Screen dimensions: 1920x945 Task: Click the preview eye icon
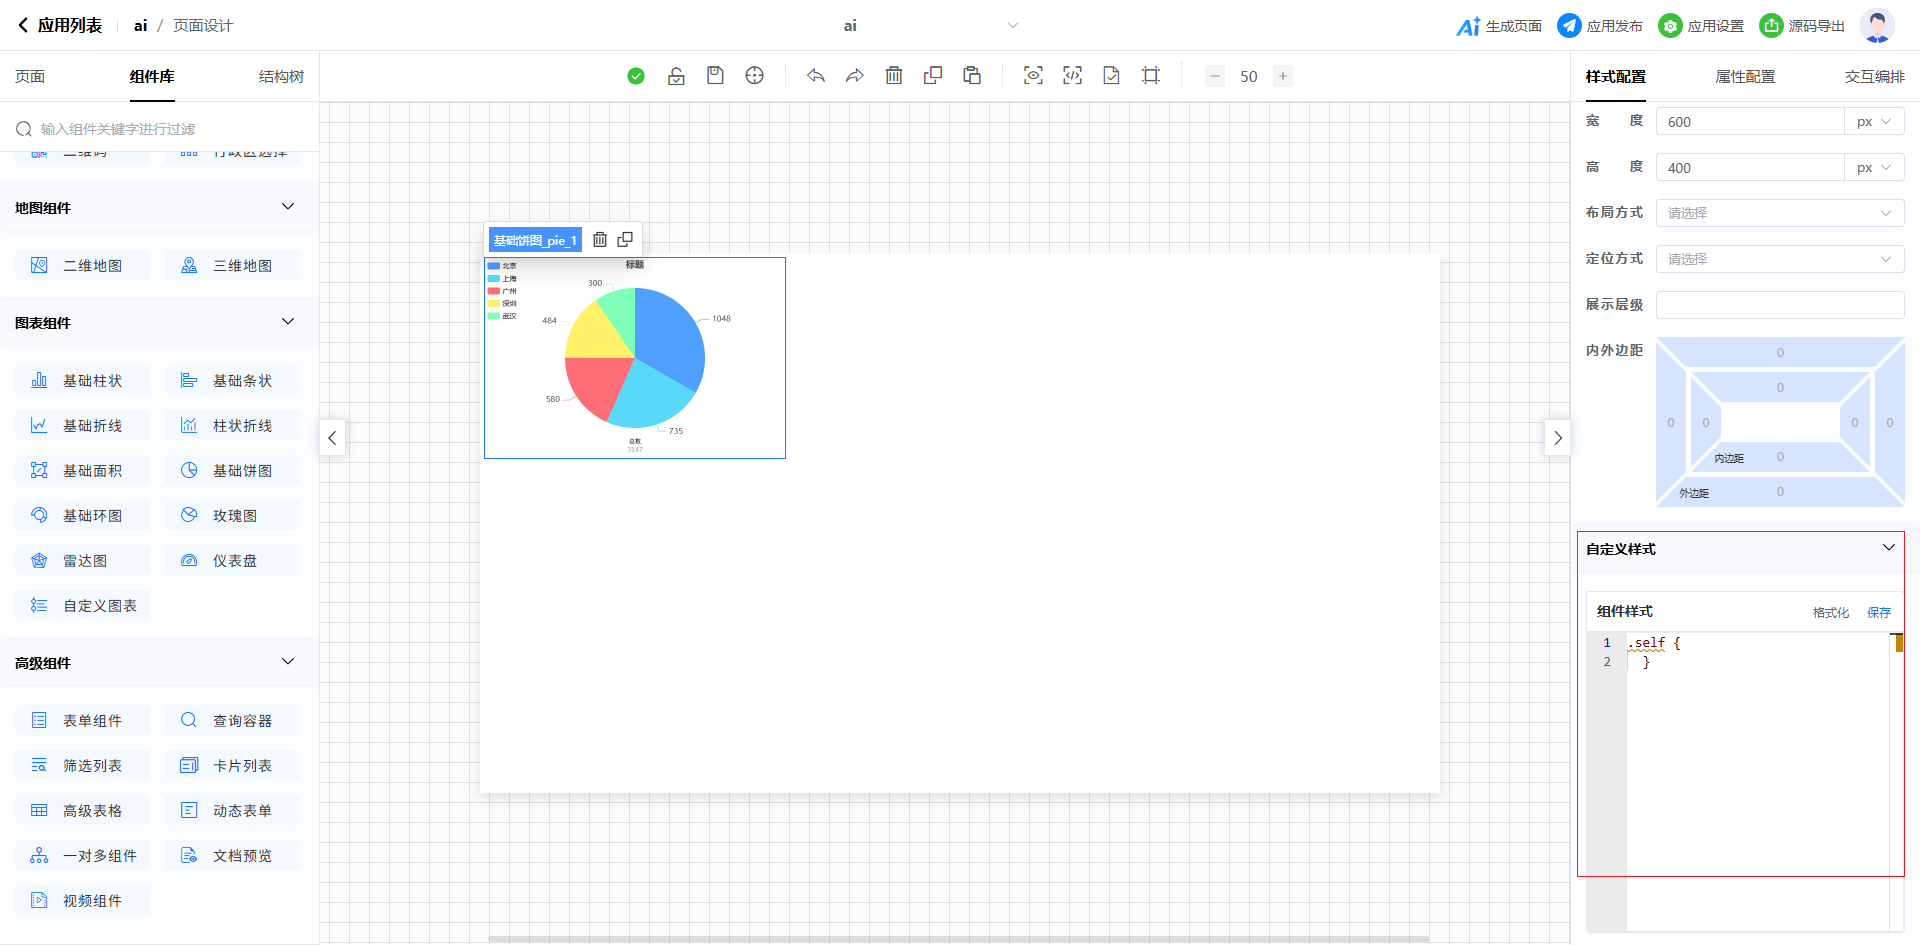(x=1033, y=76)
